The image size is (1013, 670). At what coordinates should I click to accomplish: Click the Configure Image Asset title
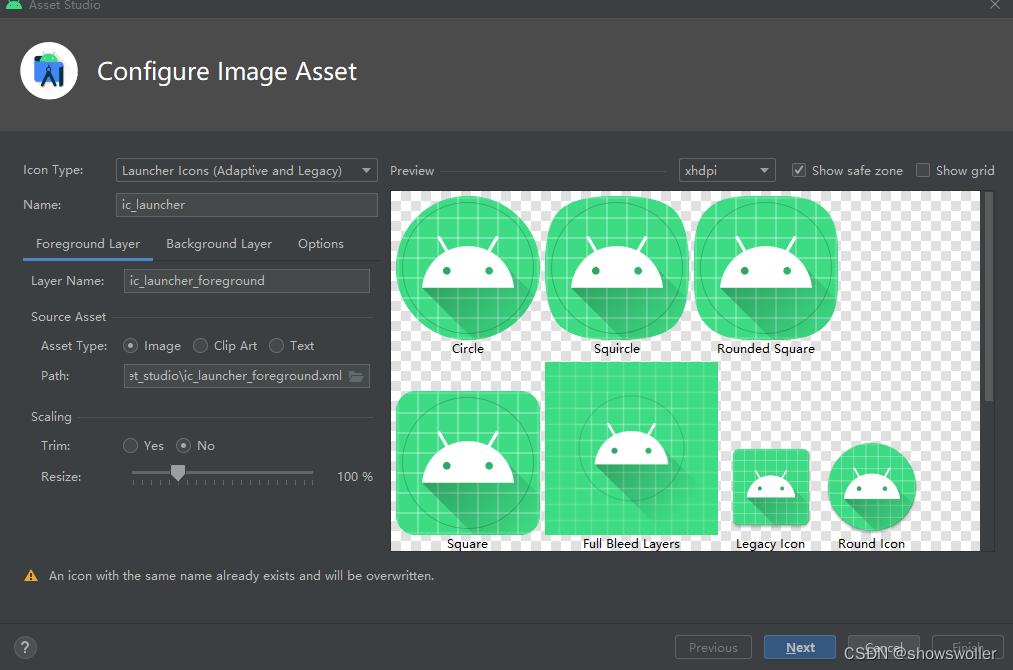(x=227, y=71)
